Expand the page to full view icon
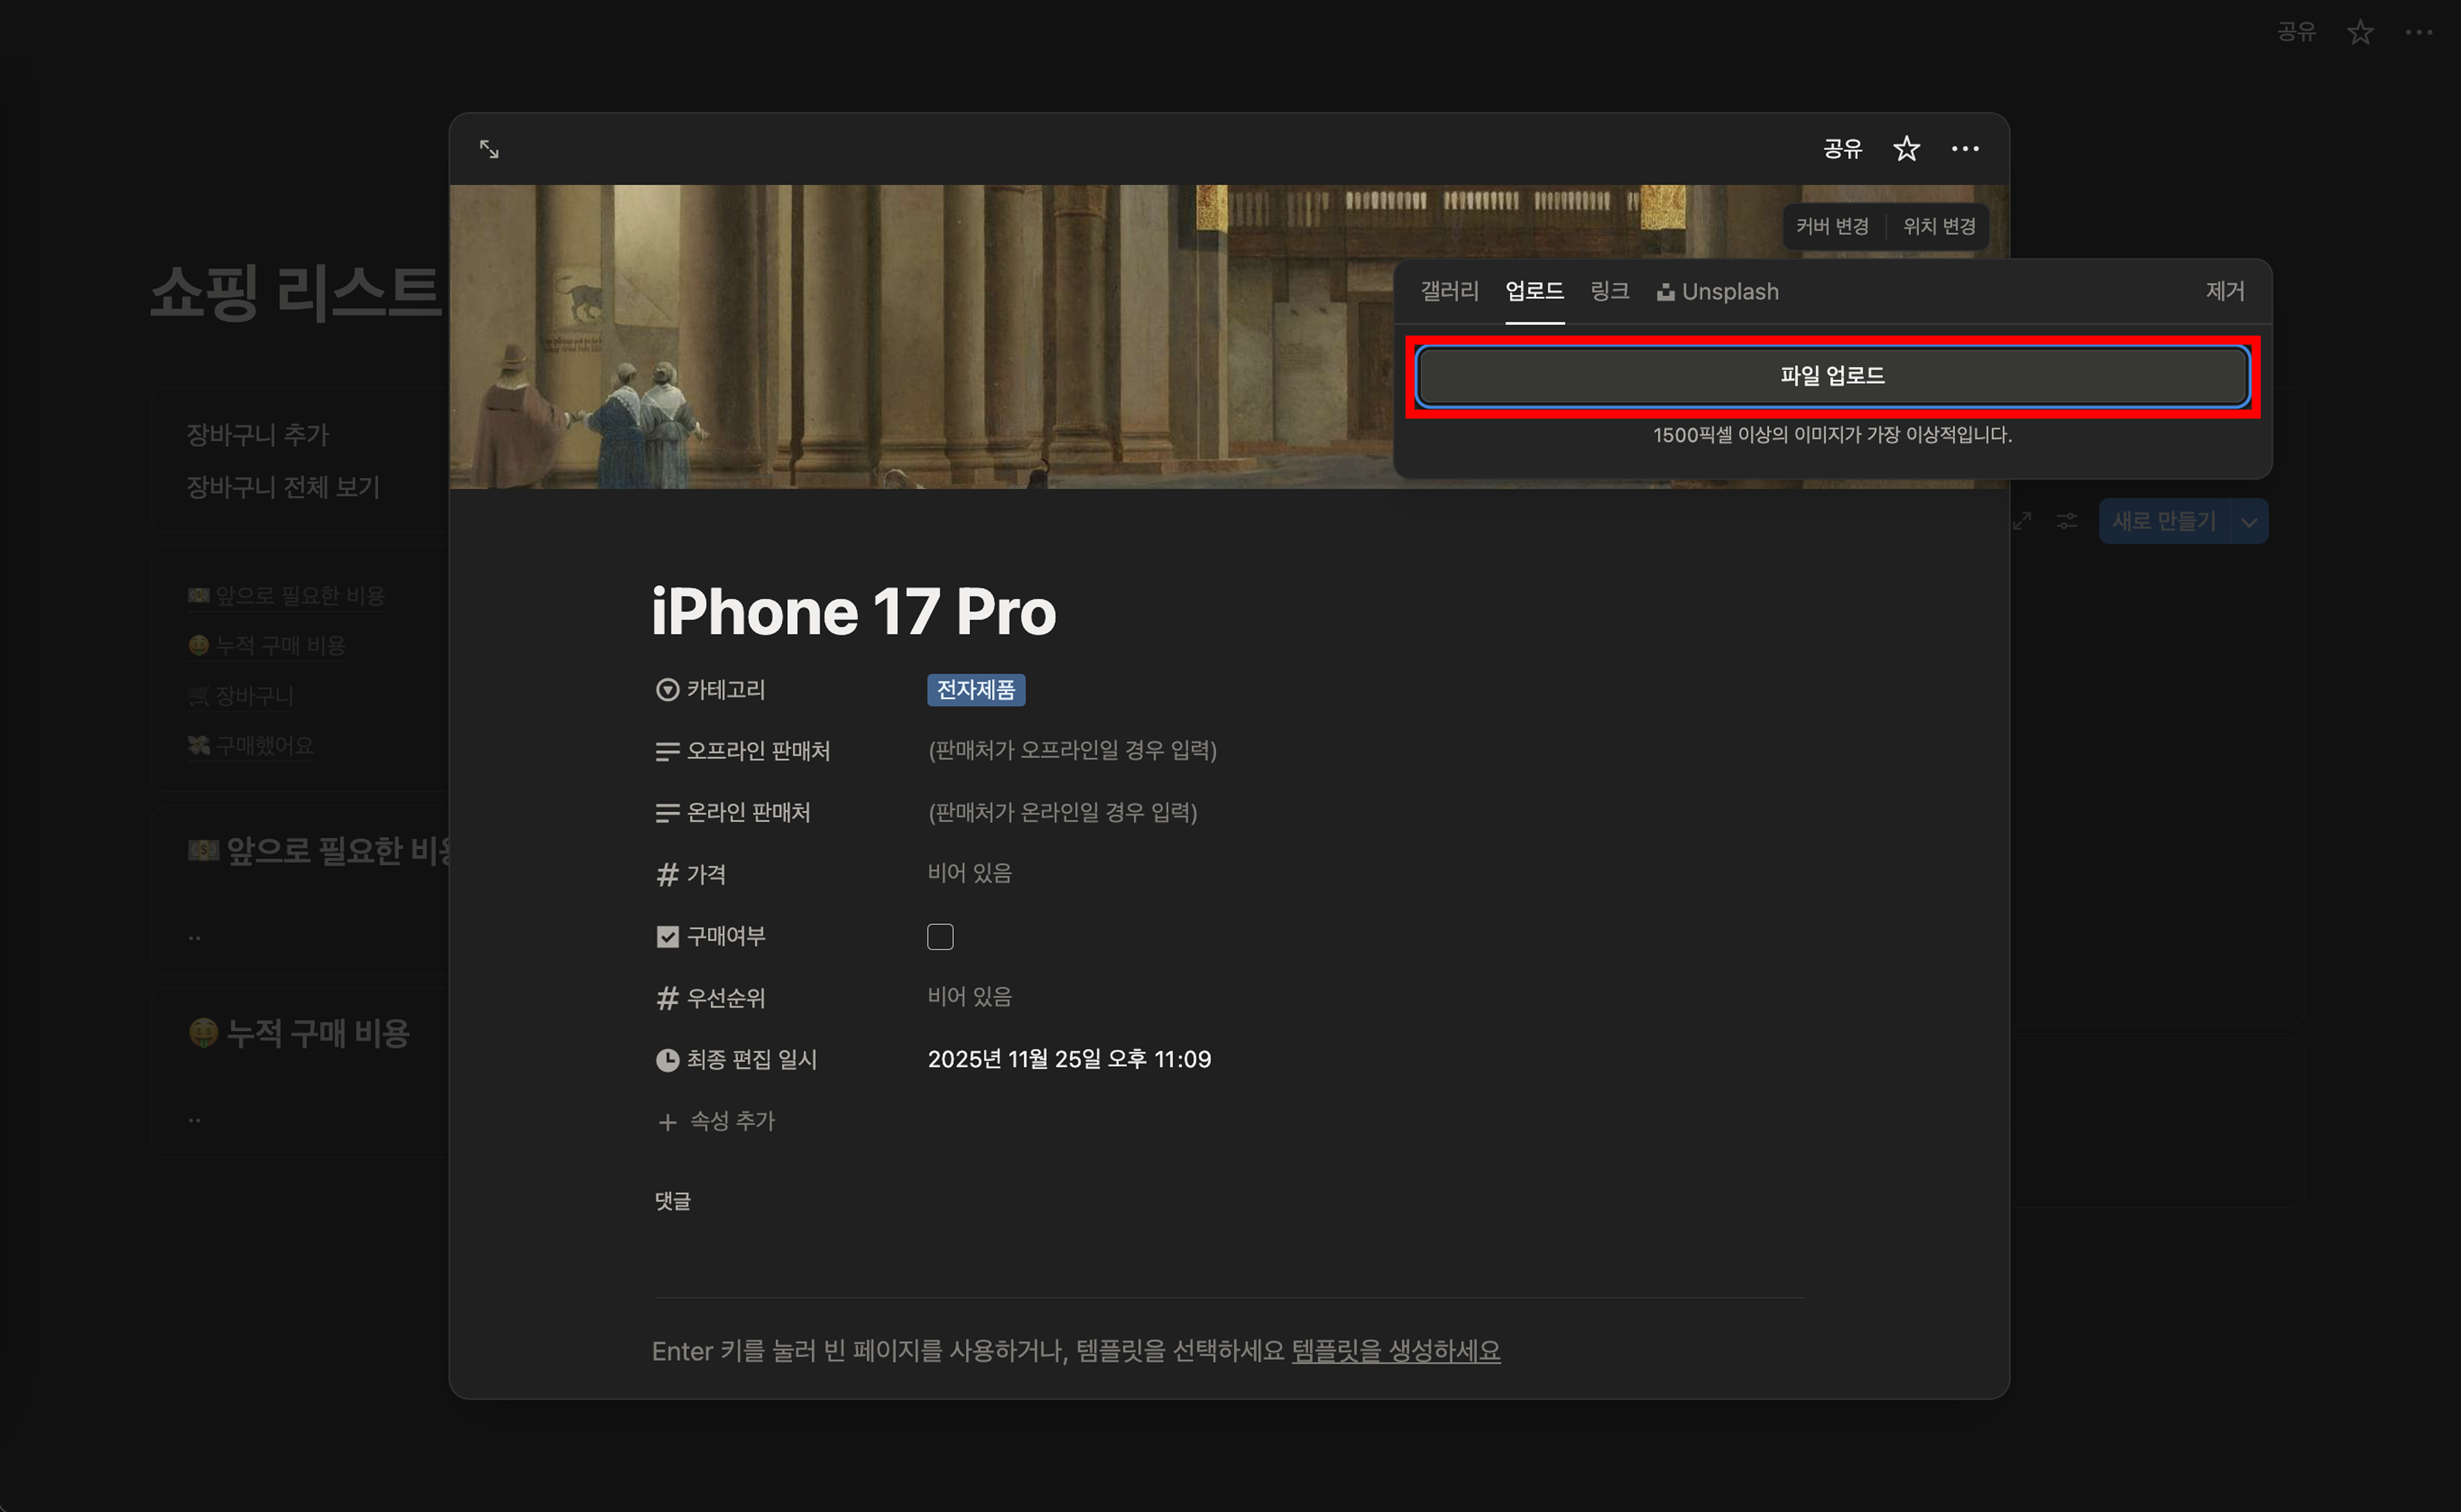The height and width of the screenshot is (1512, 2461). point(489,149)
